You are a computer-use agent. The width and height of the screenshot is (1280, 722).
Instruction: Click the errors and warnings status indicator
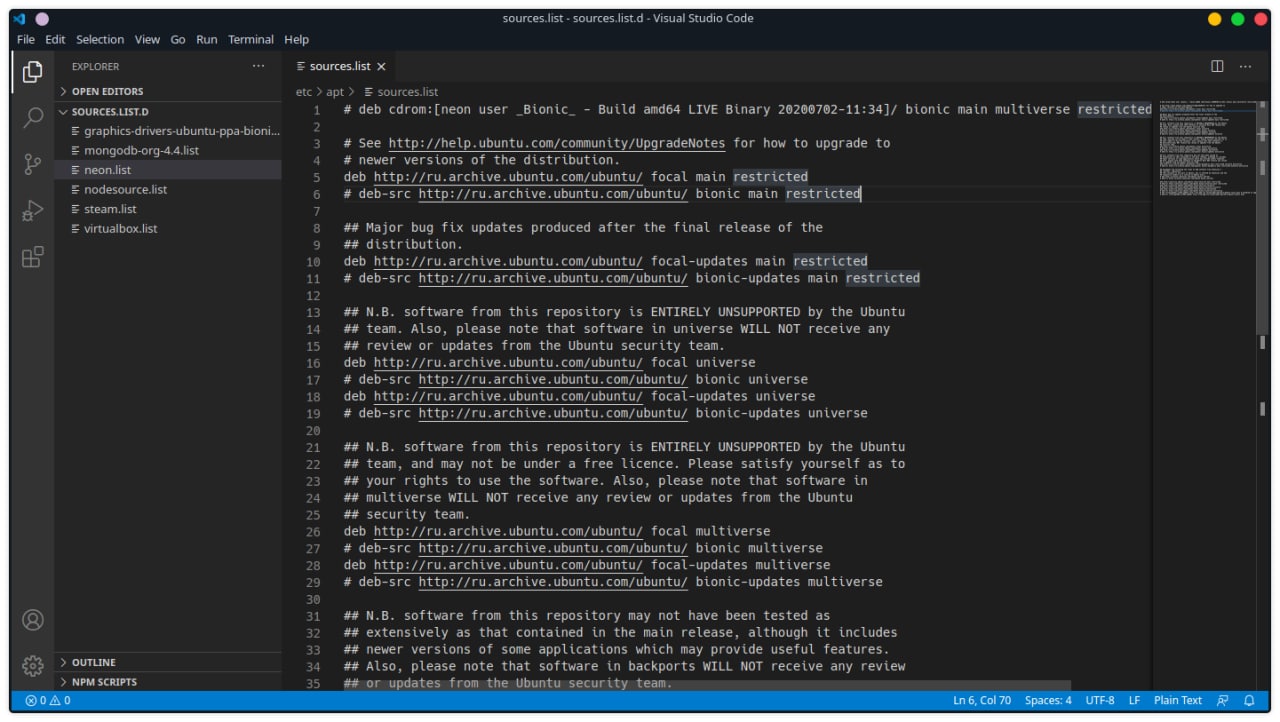(48, 701)
